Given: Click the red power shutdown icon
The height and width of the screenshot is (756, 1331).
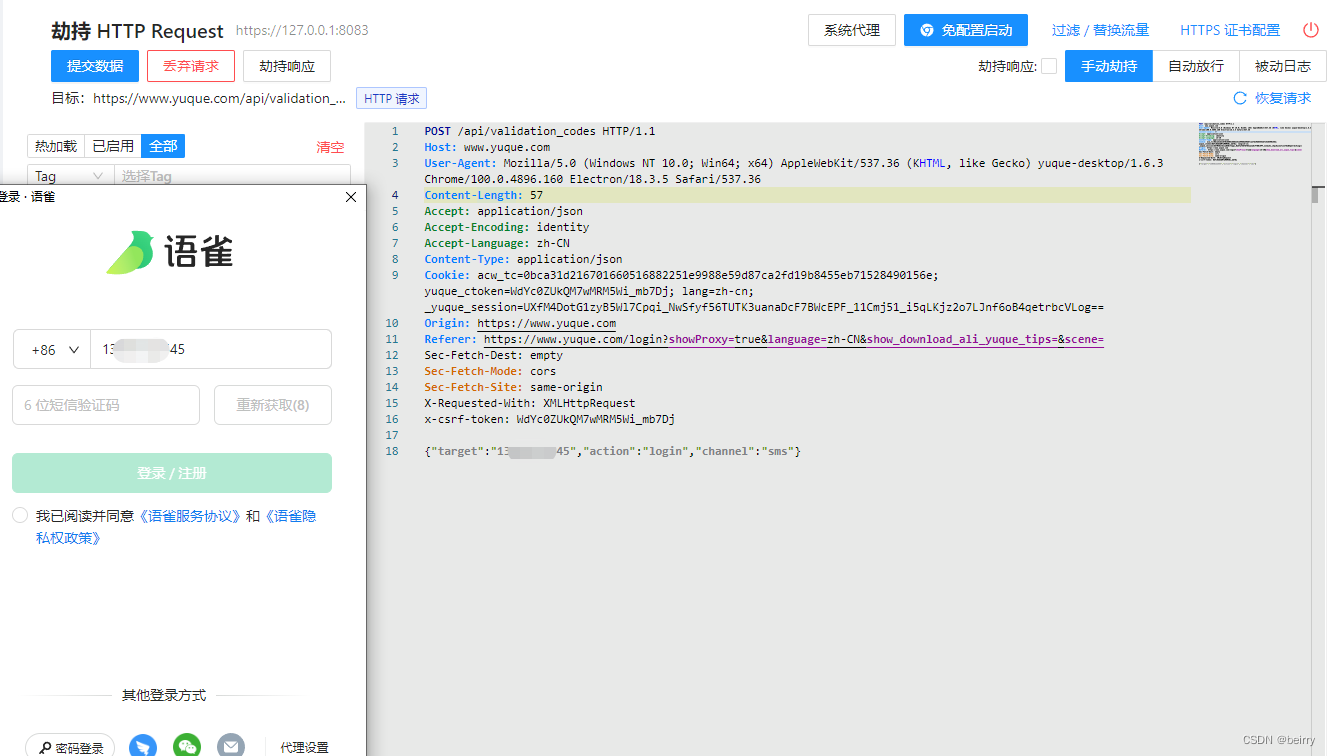Looking at the screenshot, I should 1310,30.
